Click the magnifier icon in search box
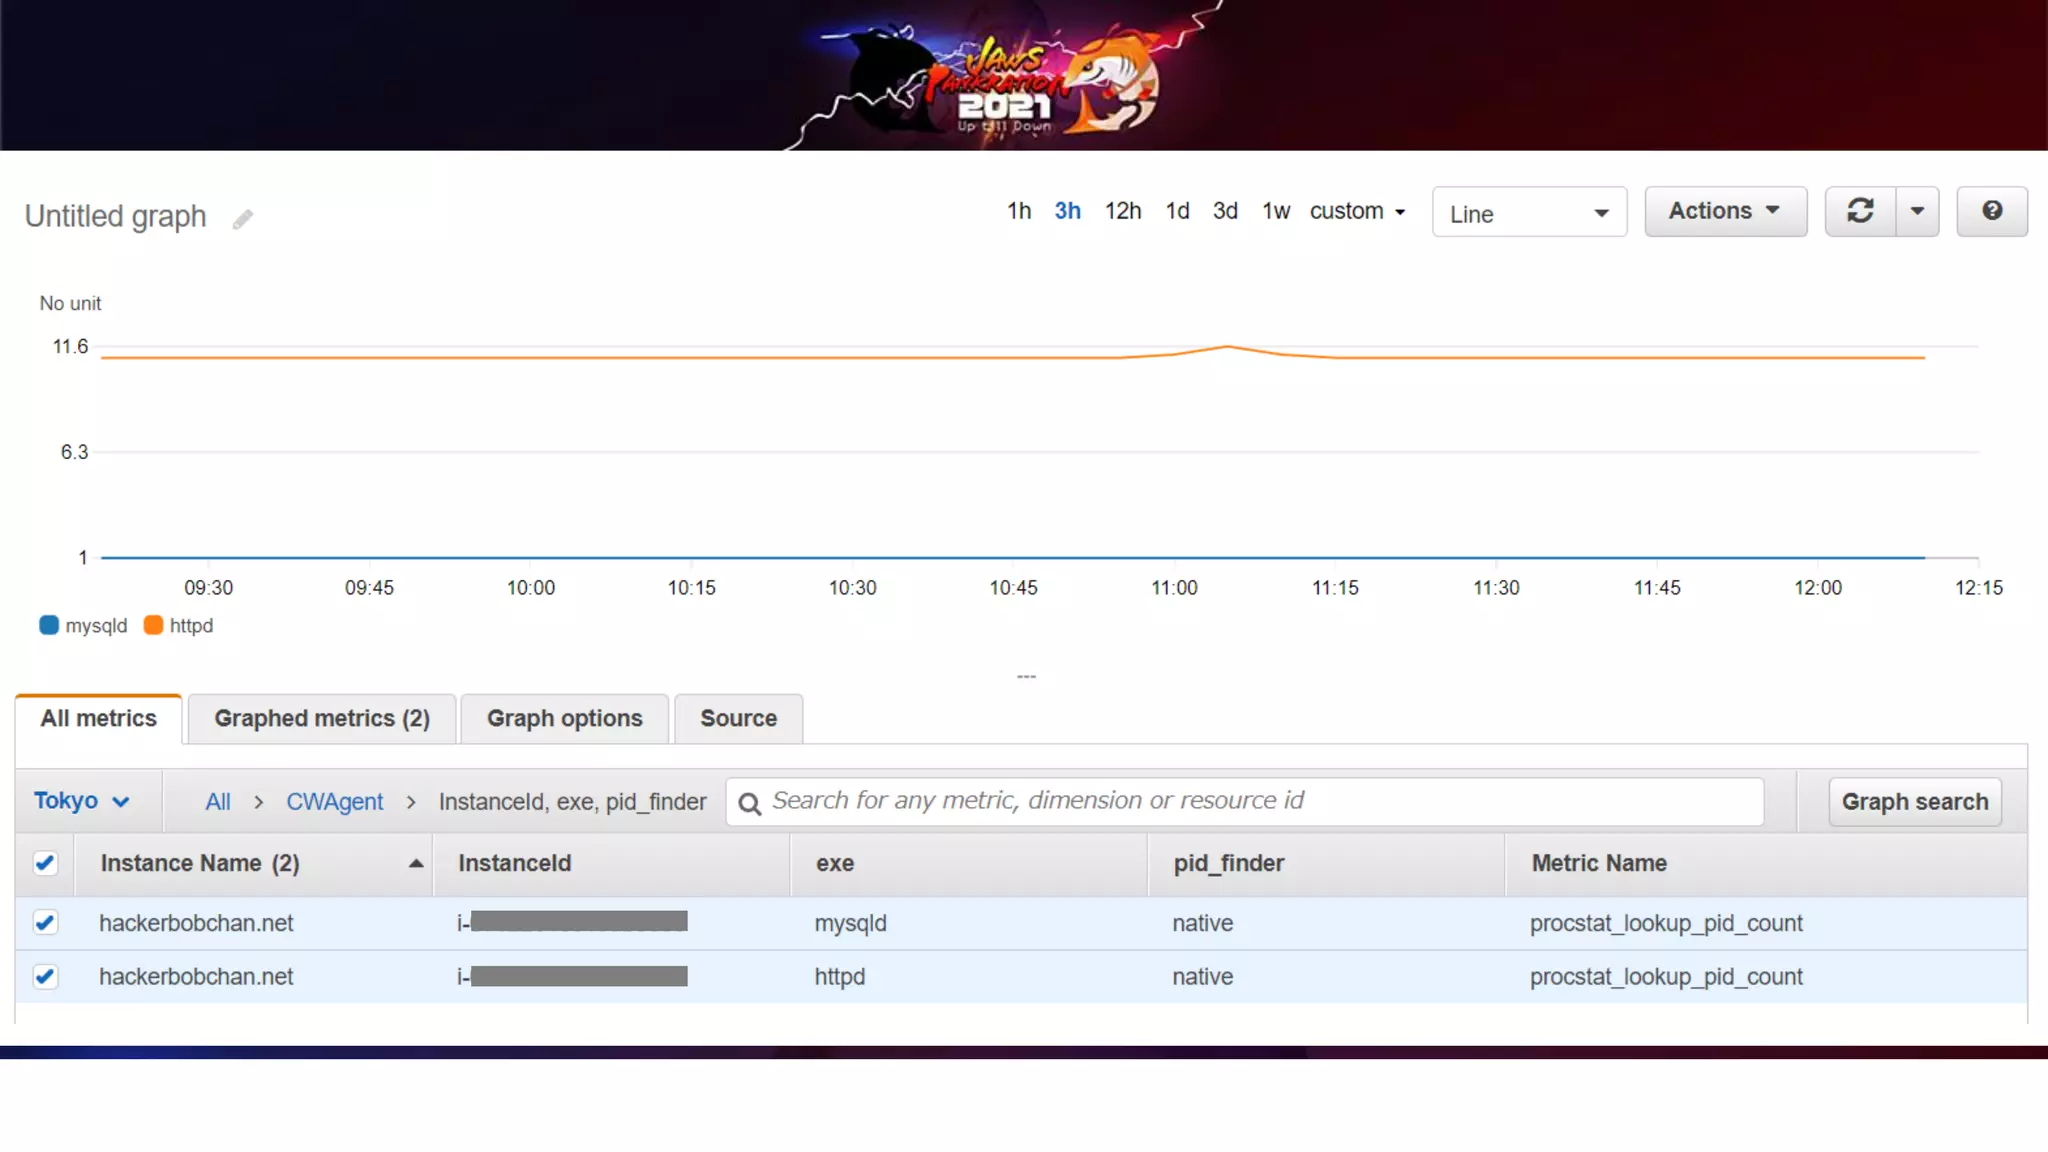Image resolution: width=2048 pixels, height=1152 pixels. click(x=750, y=803)
